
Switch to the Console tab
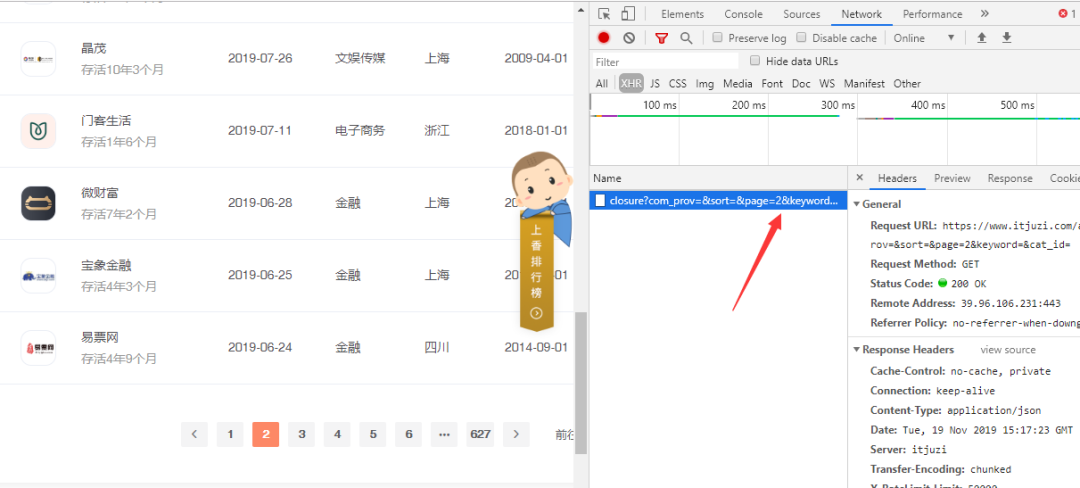point(743,14)
